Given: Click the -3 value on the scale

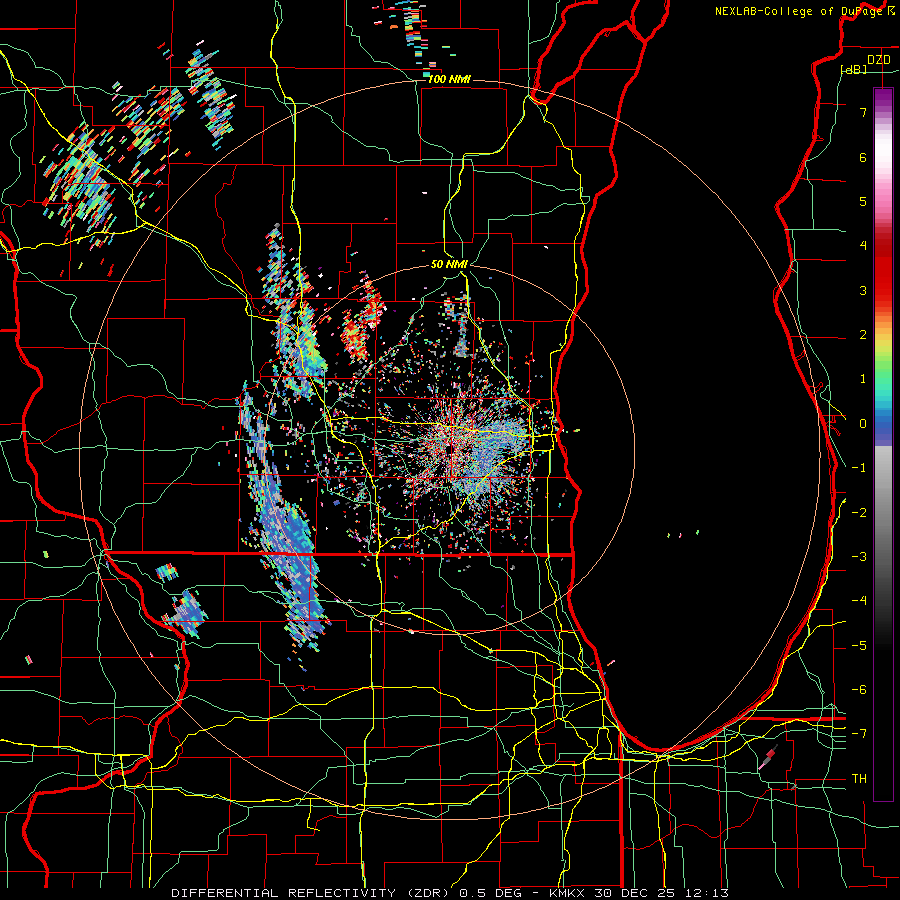Looking at the screenshot, I should coord(859,557).
